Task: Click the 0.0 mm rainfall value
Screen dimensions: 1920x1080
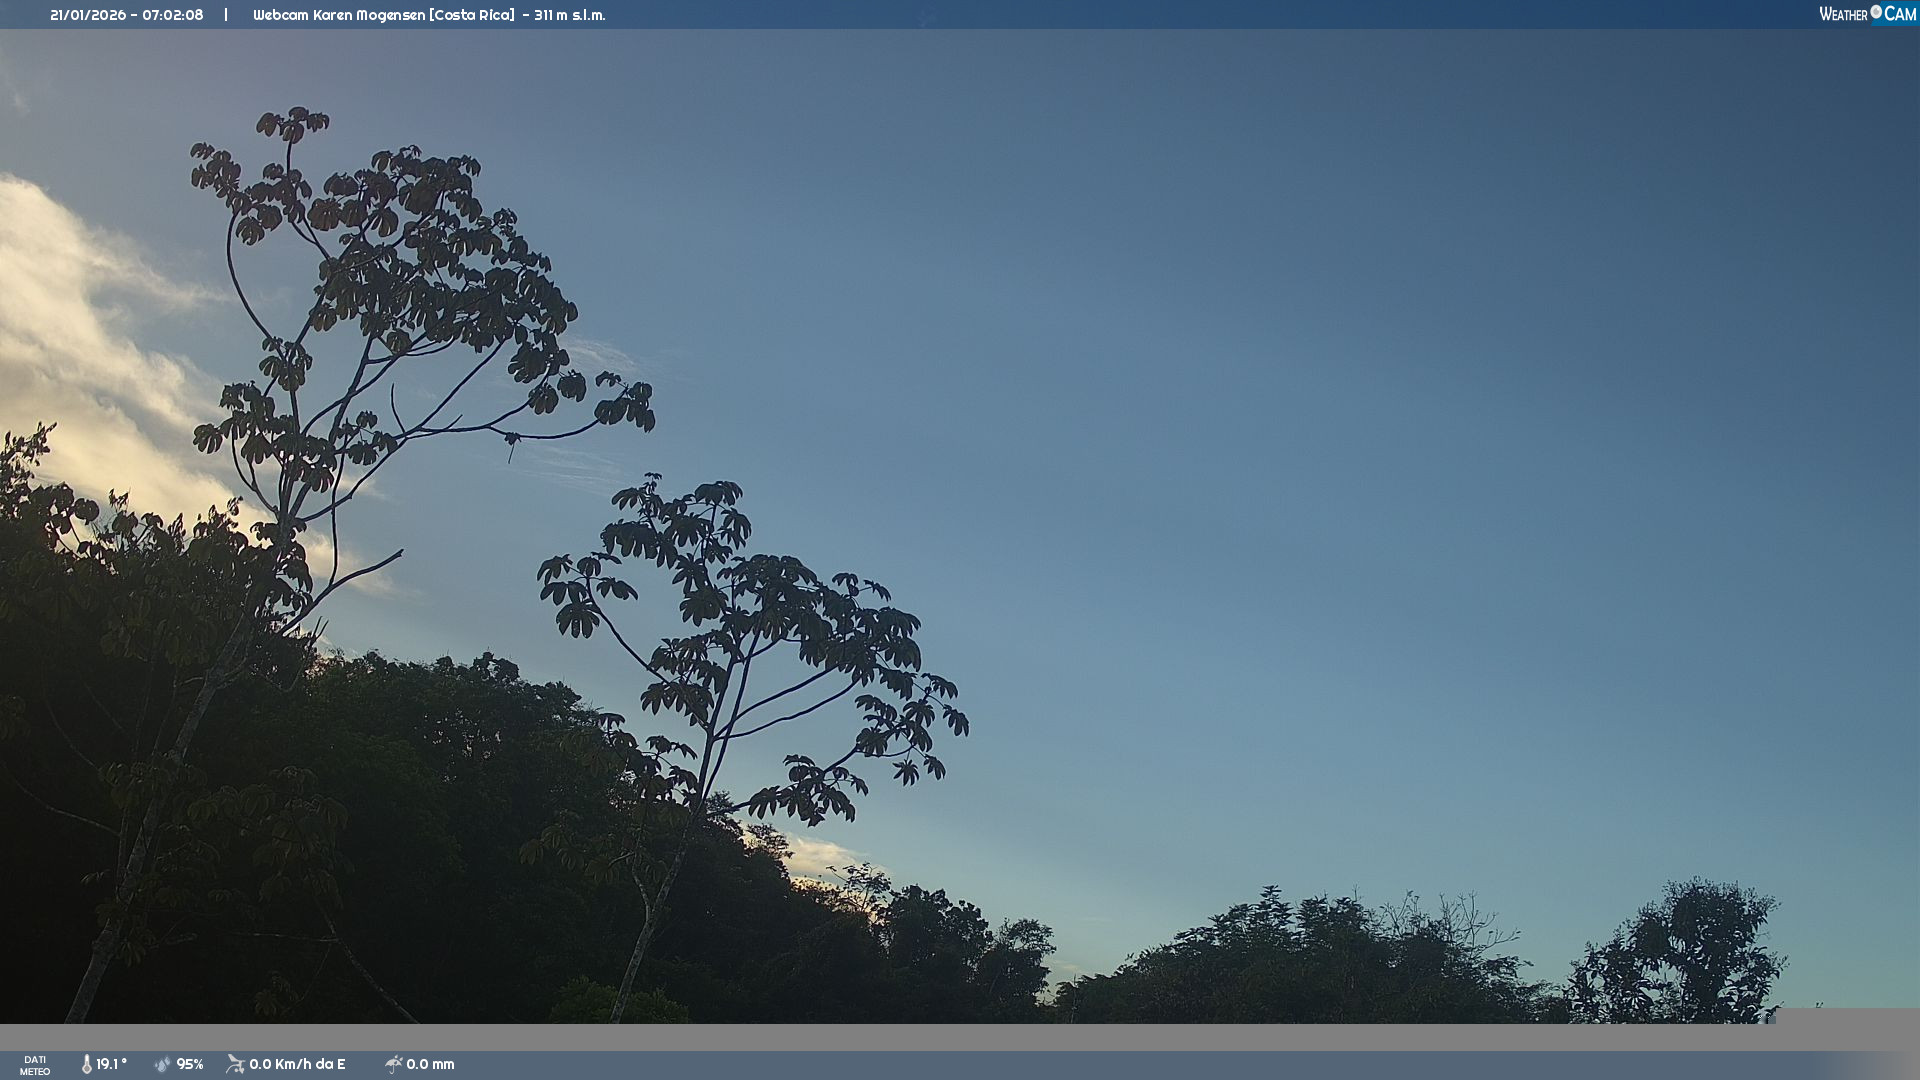Action: (x=430, y=1064)
